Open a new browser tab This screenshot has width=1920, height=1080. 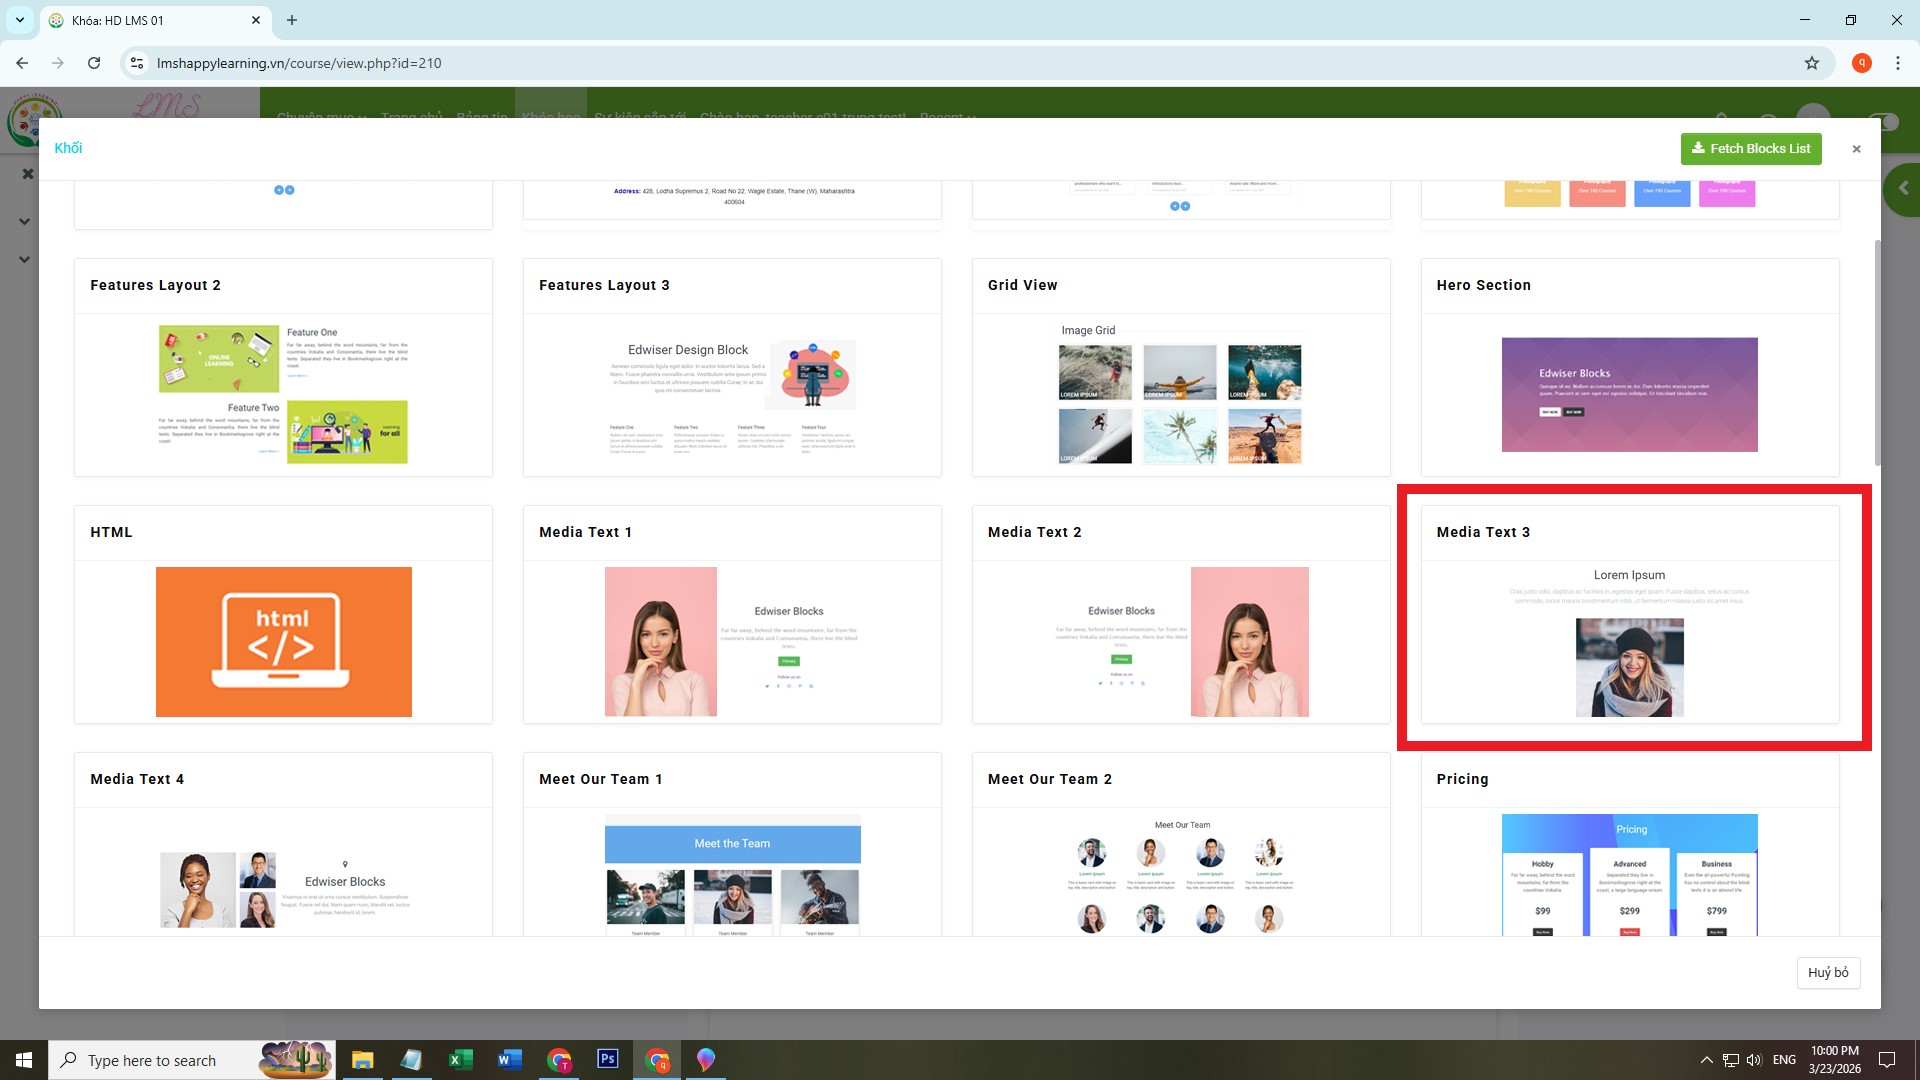[x=292, y=20]
